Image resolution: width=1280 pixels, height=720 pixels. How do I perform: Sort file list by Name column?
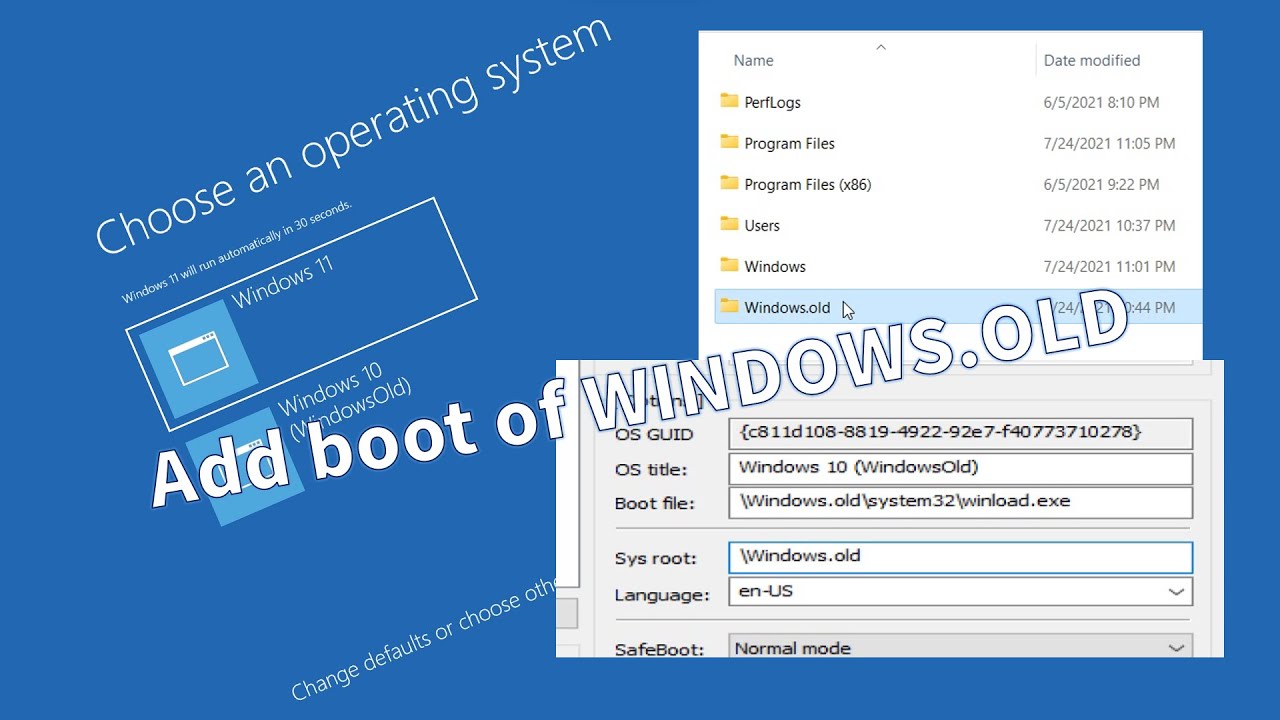753,60
